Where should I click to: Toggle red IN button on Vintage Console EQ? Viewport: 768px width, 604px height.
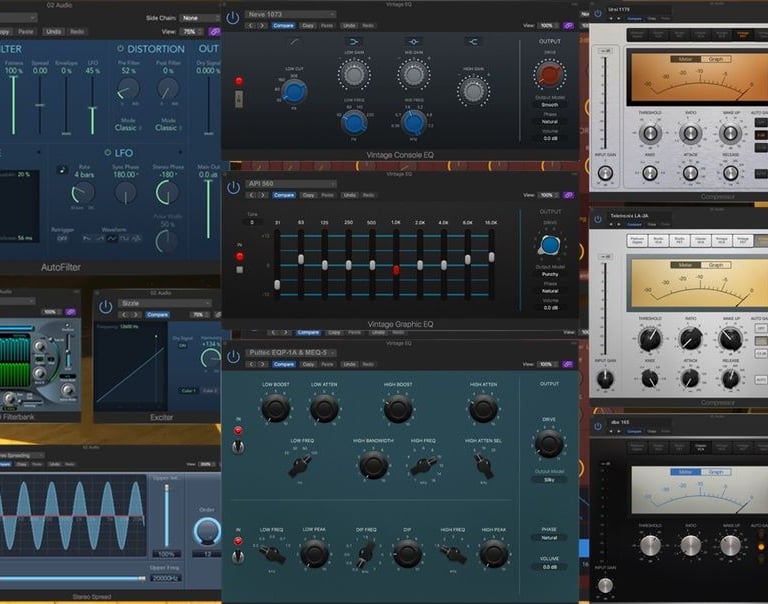click(239, 81)
